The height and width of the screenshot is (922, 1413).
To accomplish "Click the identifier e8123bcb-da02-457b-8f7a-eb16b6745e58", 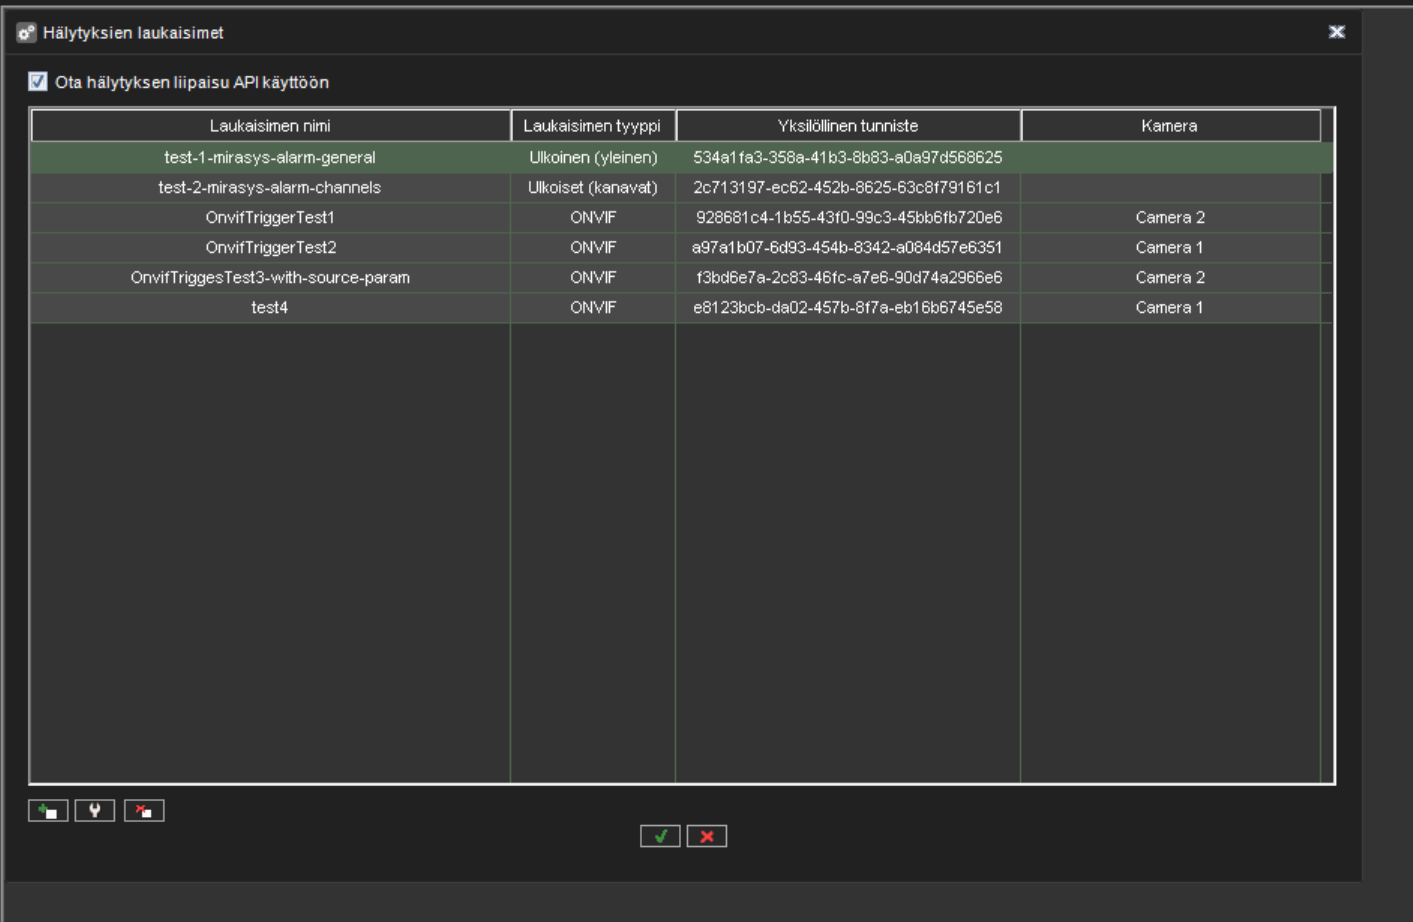I will 847,307.
